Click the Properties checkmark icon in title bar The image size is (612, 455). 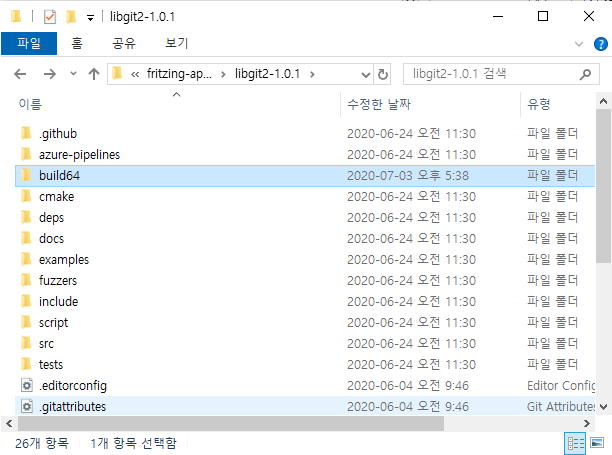pos(50,17)
